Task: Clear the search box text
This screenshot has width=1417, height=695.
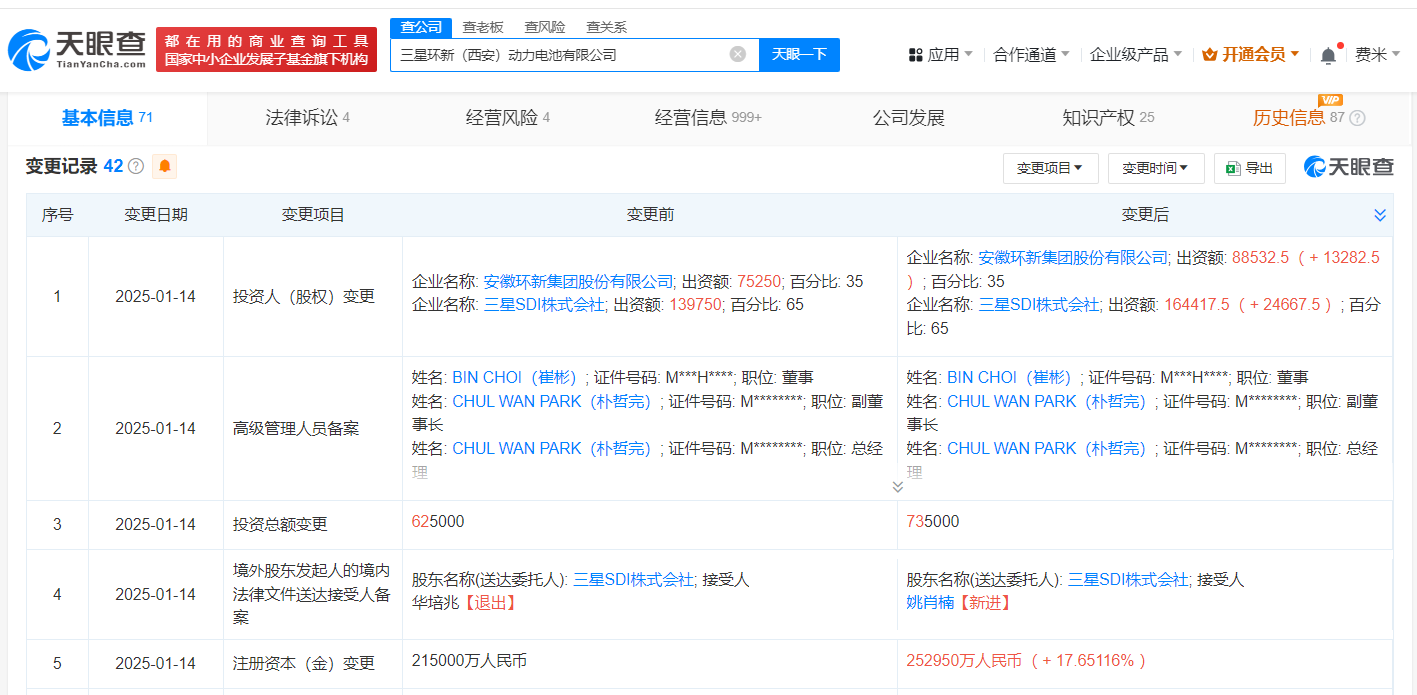Action: pyautogui.click(x=738, y=54)
